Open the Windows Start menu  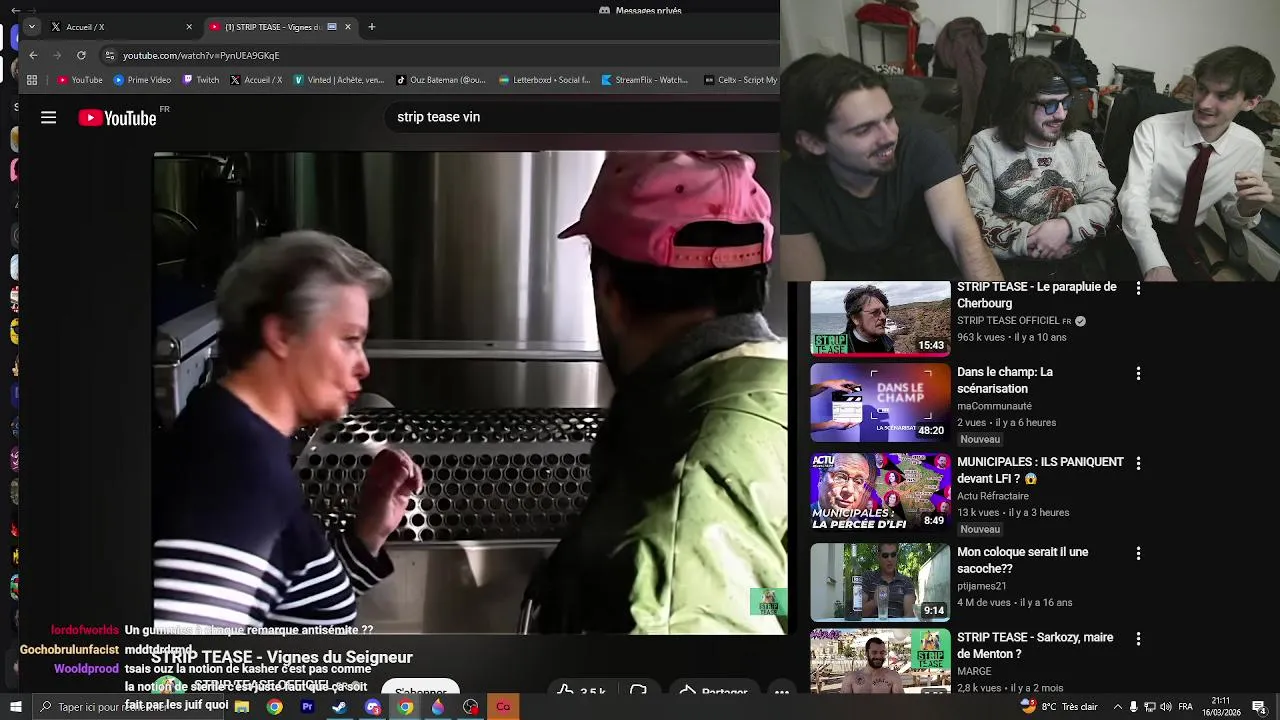pyautogui.click(x=15, y=707)
